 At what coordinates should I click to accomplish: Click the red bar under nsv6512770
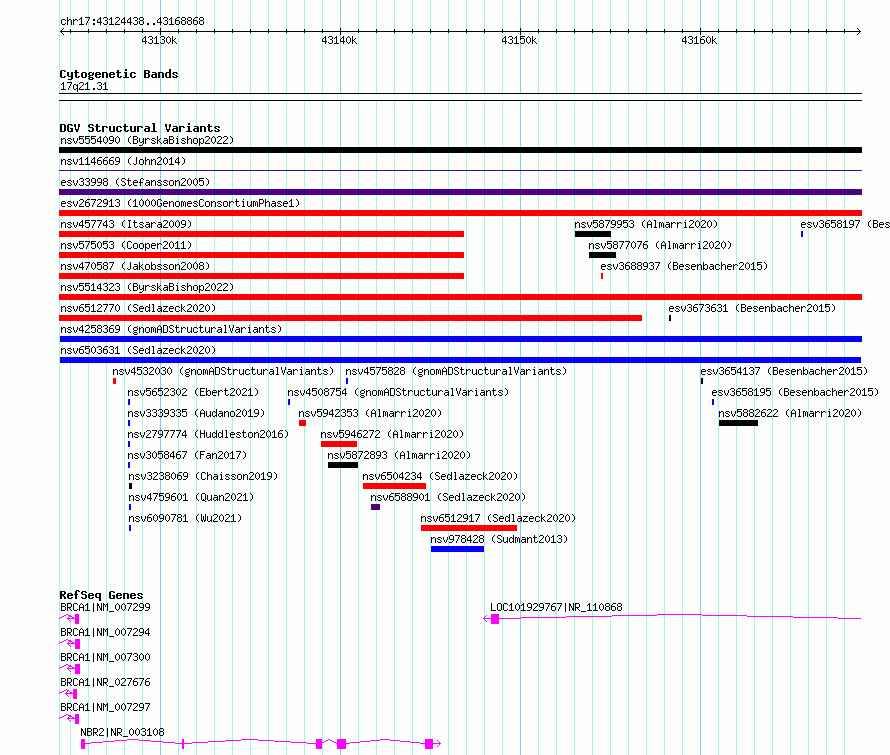point(351,318)
